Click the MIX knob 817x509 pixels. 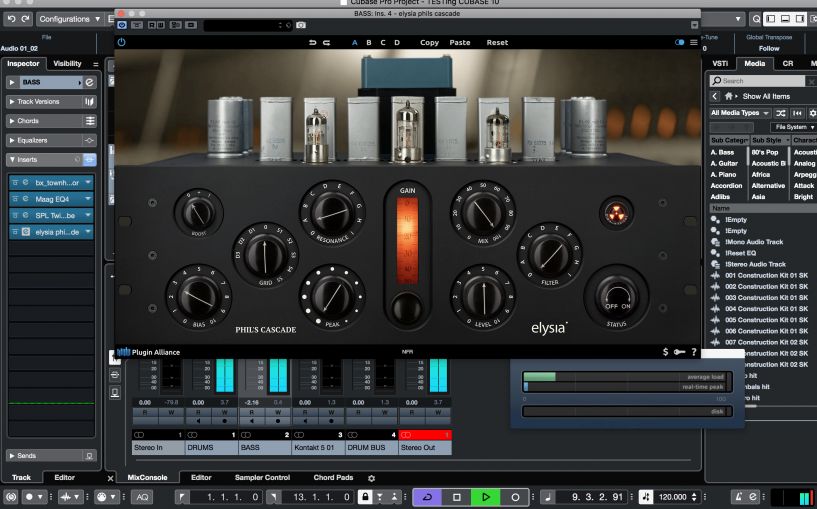483,213
